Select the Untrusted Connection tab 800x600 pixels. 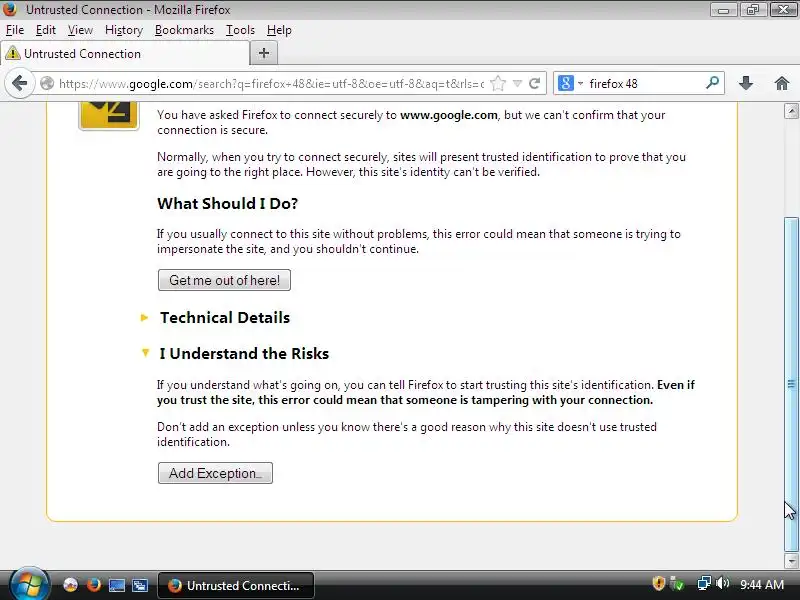tap(126, 53)
